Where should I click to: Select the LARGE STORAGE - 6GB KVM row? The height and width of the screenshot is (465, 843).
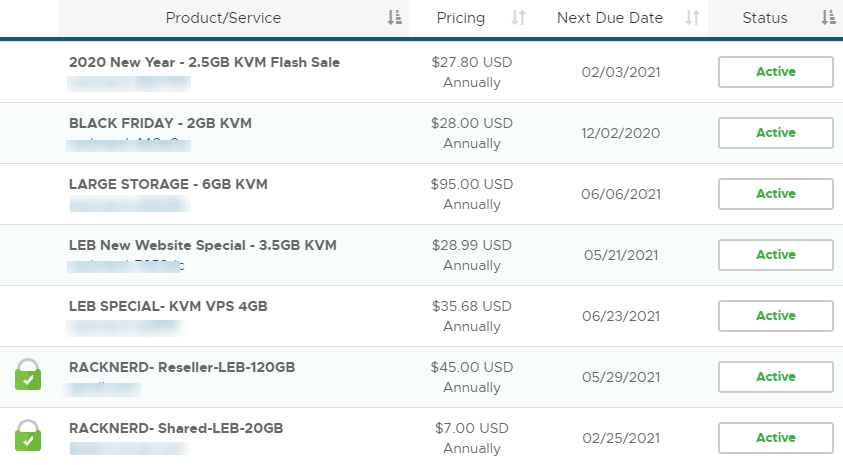(x=422, y=194)
